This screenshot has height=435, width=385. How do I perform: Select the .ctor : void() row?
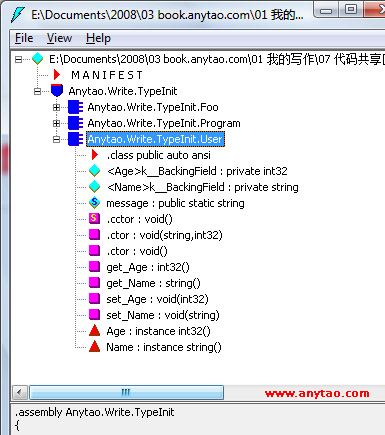click(x=137, y=251)
